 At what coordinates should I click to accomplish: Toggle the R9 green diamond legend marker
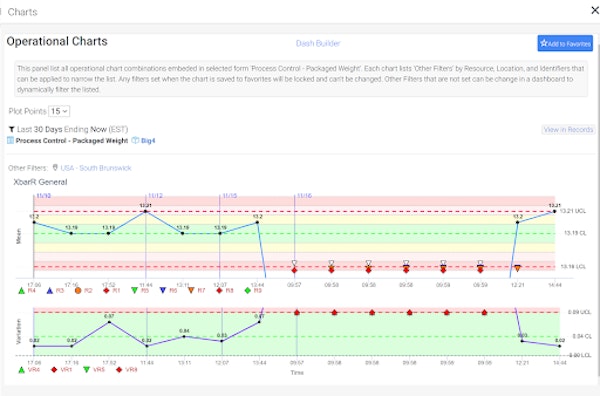click(x=248, y=291)
